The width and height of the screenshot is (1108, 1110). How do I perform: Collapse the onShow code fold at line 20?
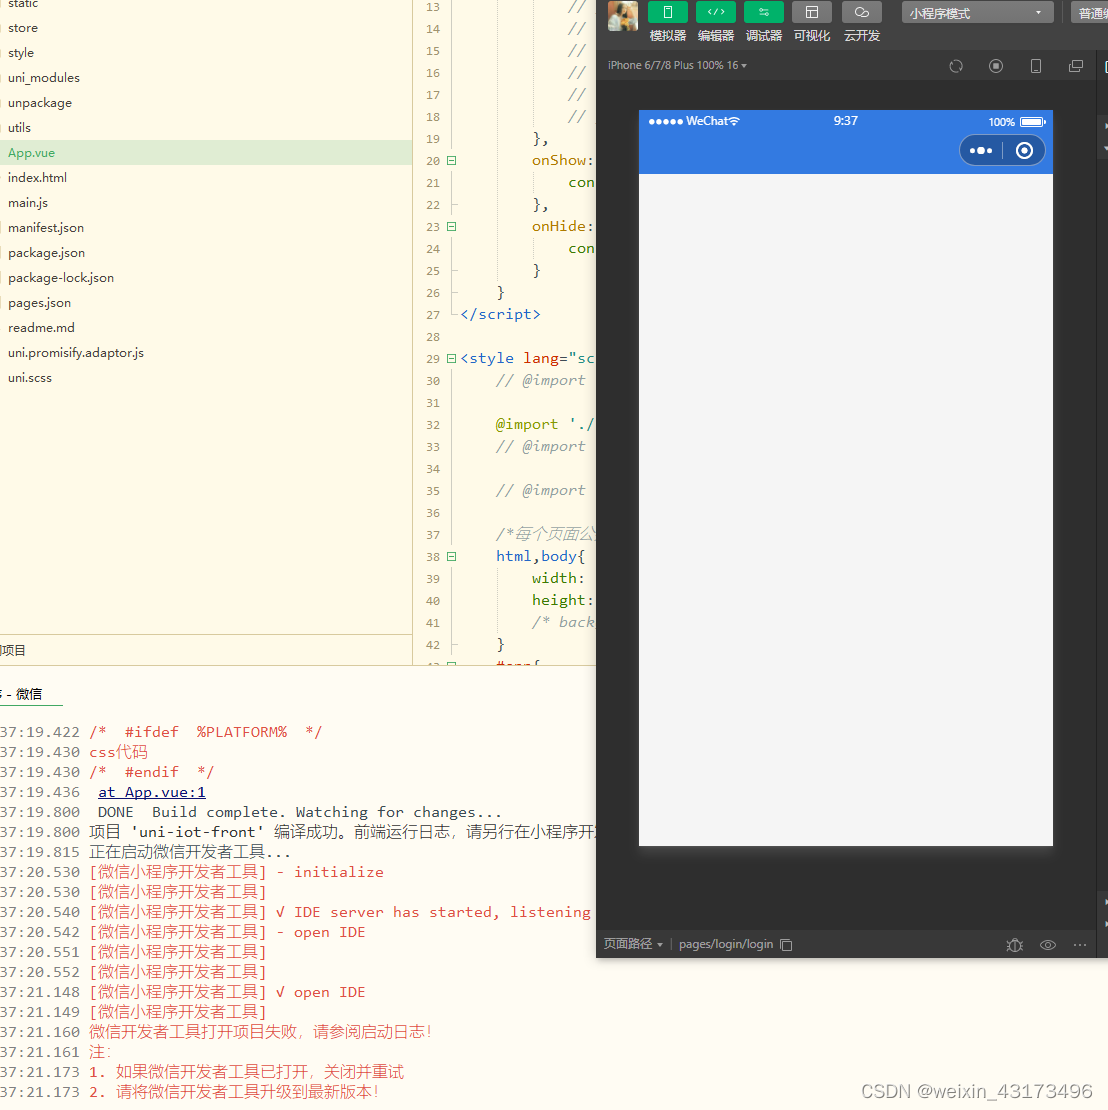[x=451, y=161]
